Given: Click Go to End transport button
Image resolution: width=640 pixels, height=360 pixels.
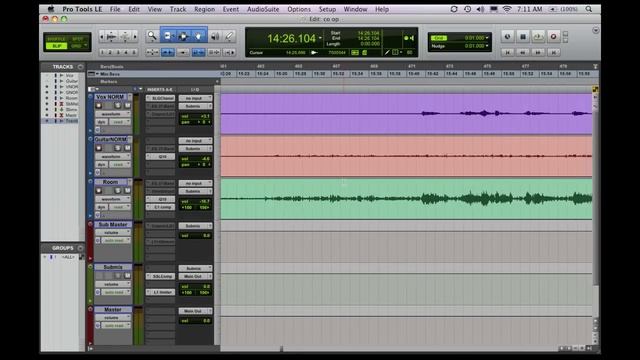Looking at the screenshot, I should pyautogui.click(x=553, y=52).
